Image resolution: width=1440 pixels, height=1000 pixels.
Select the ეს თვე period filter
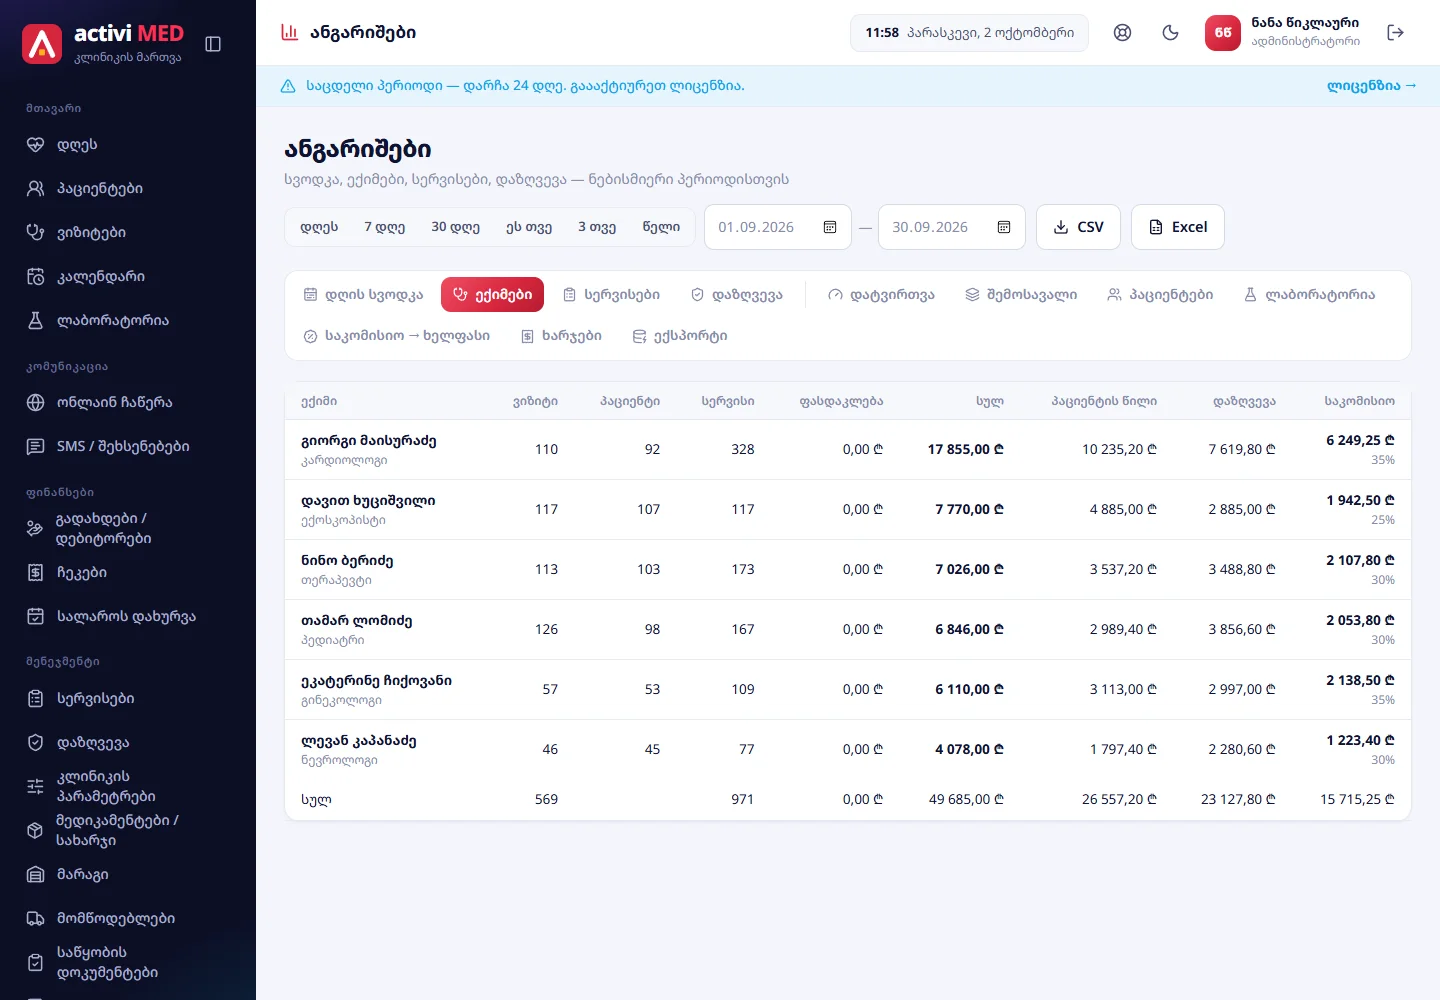pos(529,227)
